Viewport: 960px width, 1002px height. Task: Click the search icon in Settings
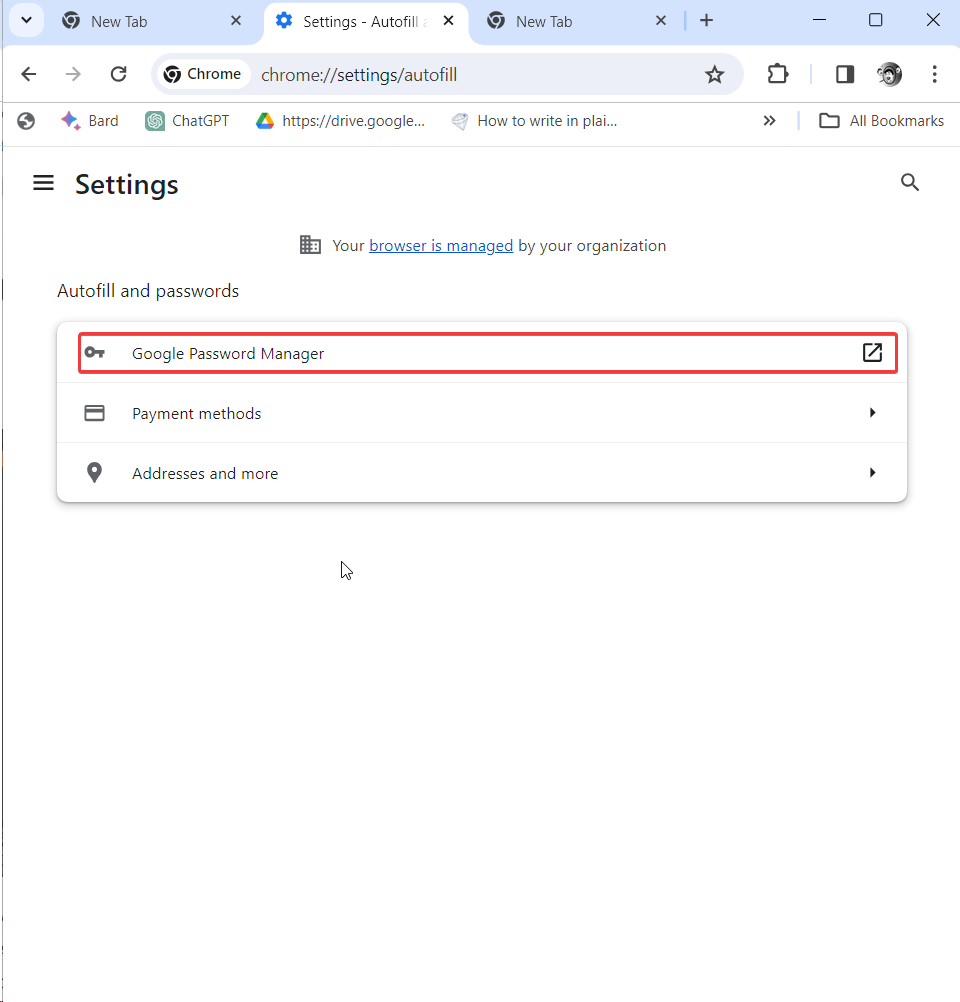click(x=910, y=182)
